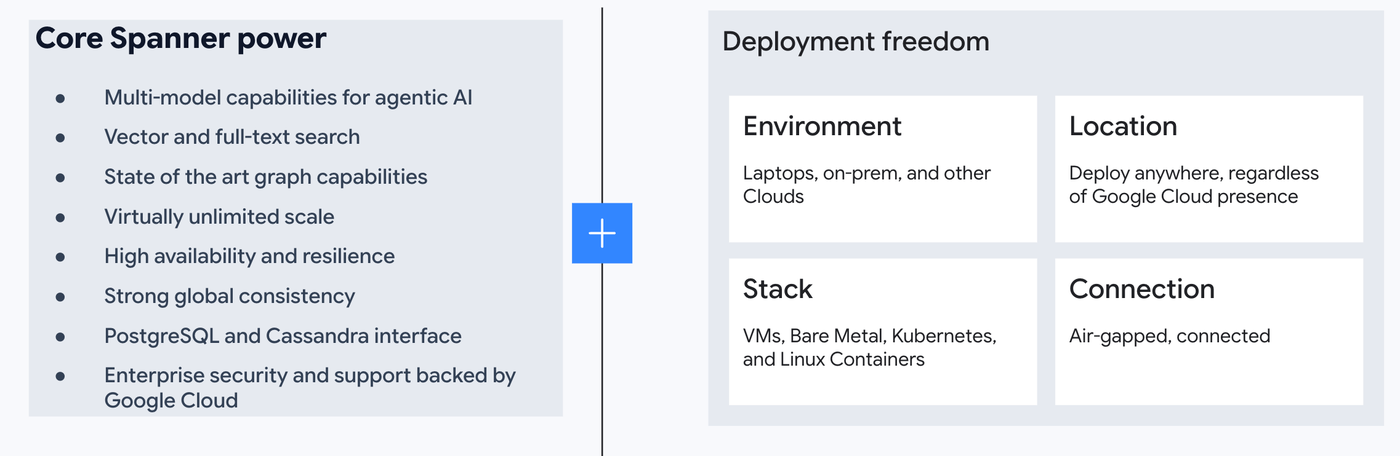
Task: Click the 'Connection' card heading
Action: click(1142, 289)
